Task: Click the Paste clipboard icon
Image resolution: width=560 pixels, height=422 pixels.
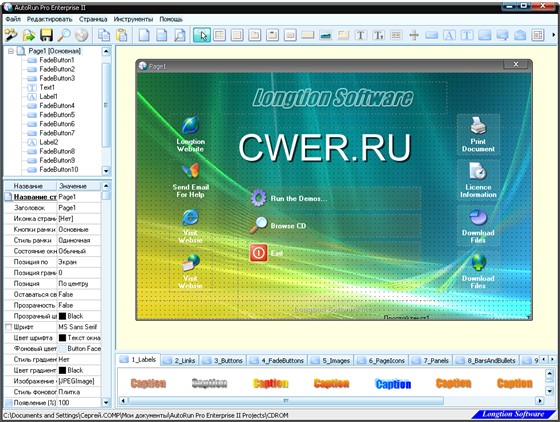Action: pos(121,35)
